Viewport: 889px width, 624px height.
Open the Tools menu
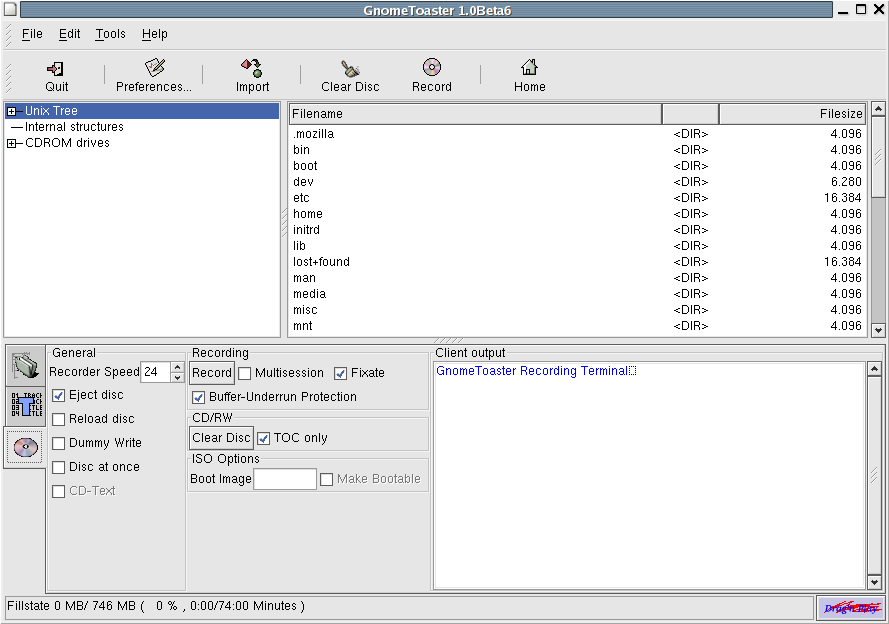click(x=110, y=34)
